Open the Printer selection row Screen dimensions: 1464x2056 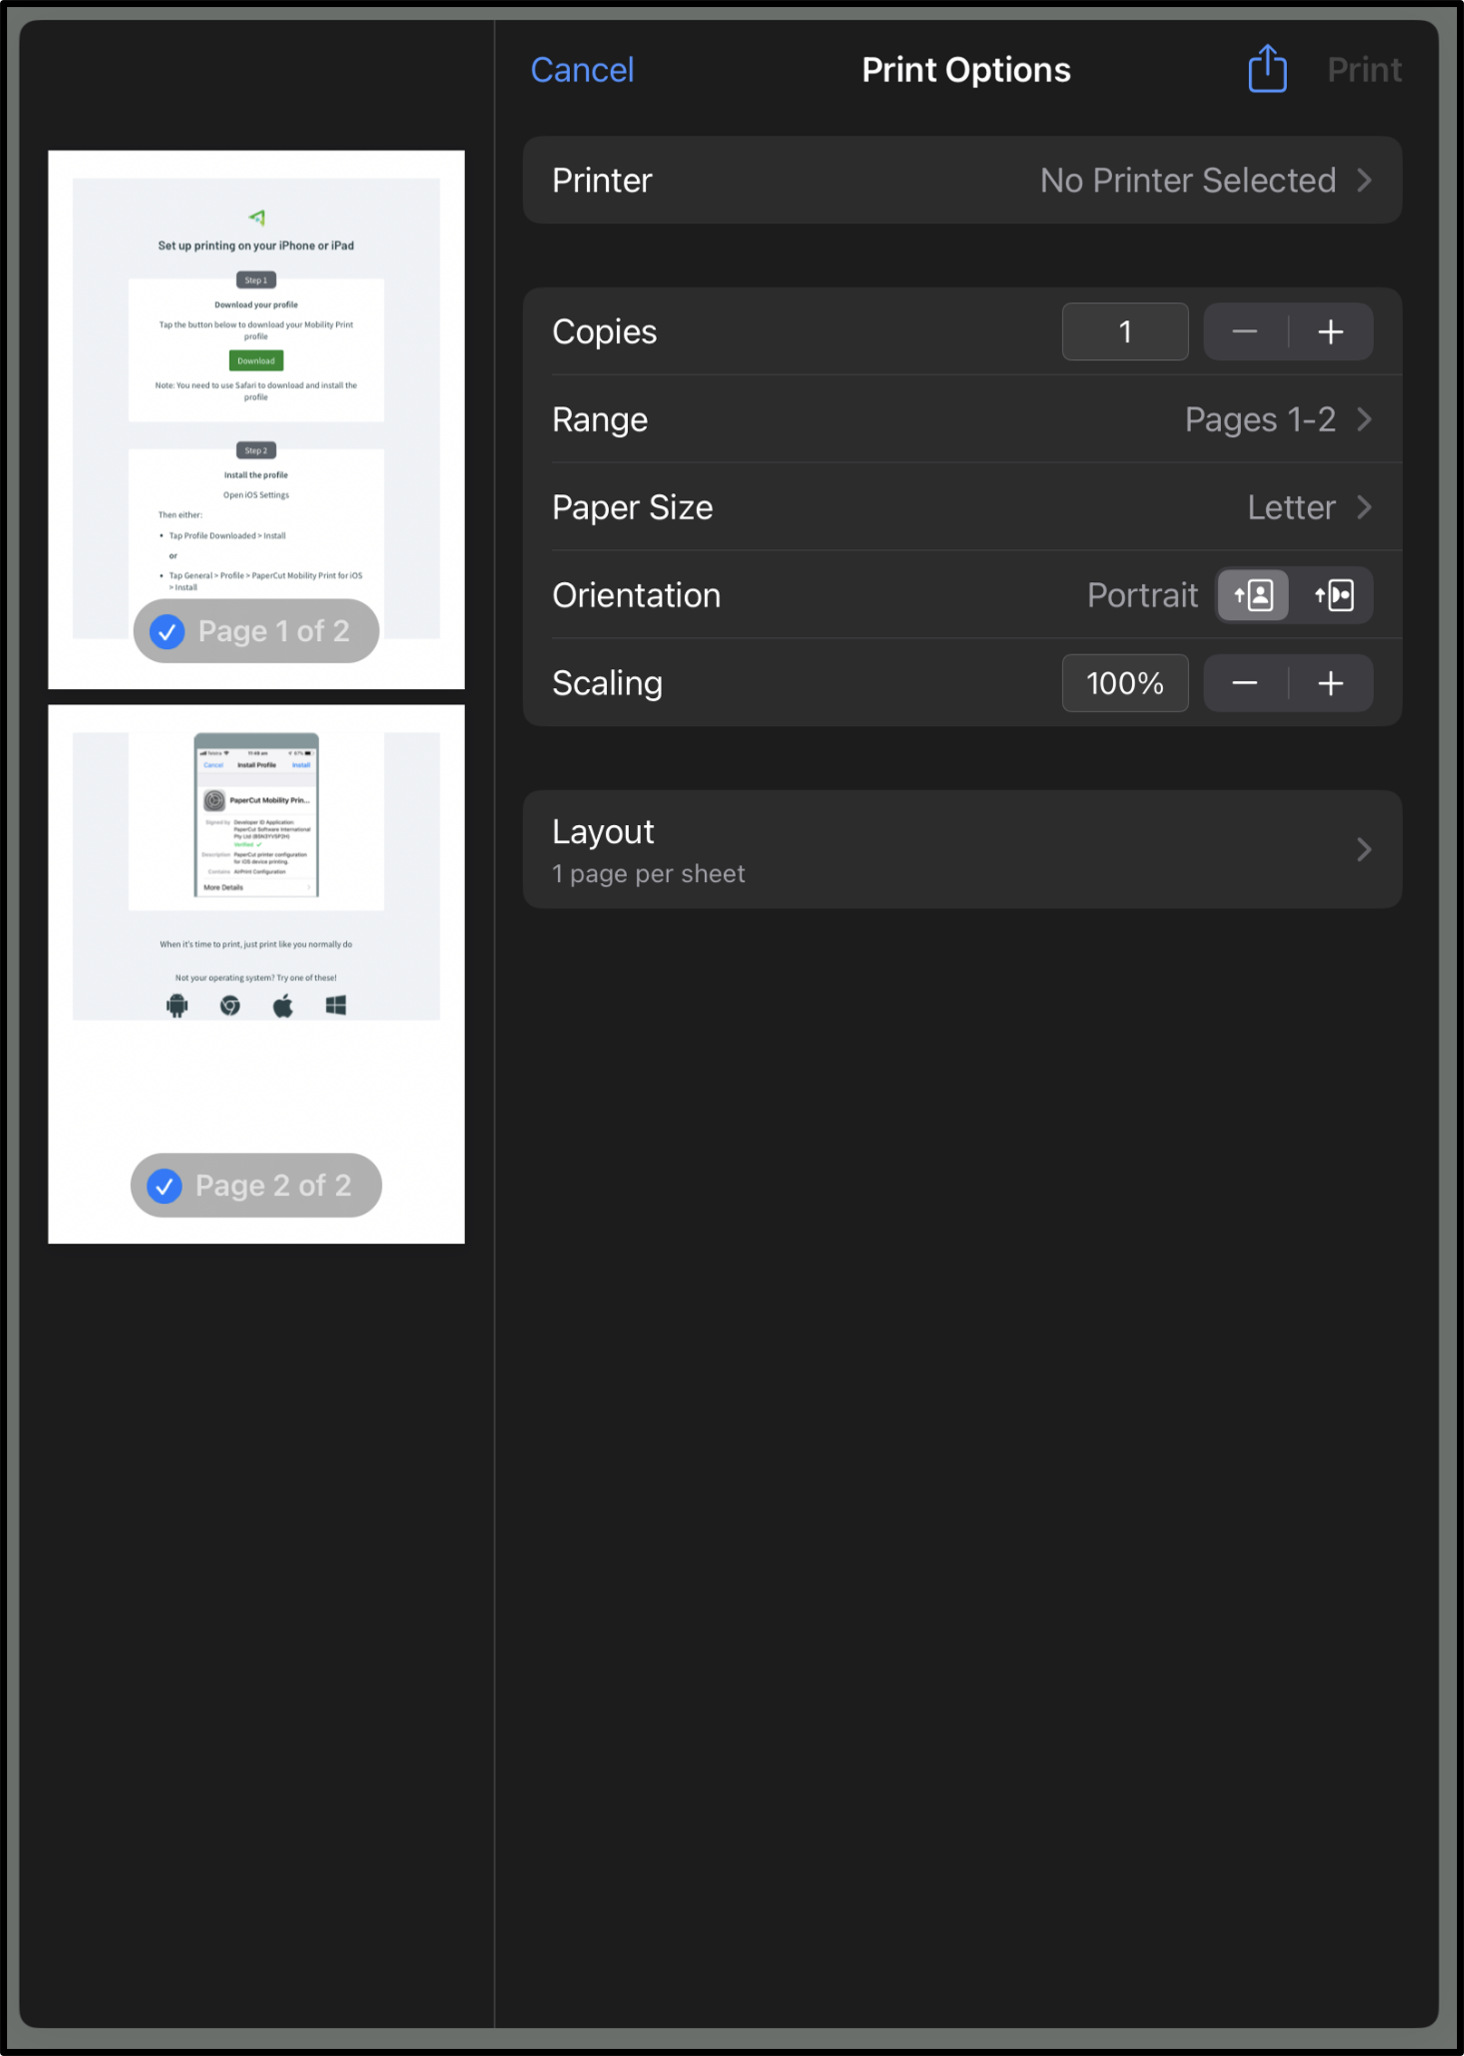[962, 180]
